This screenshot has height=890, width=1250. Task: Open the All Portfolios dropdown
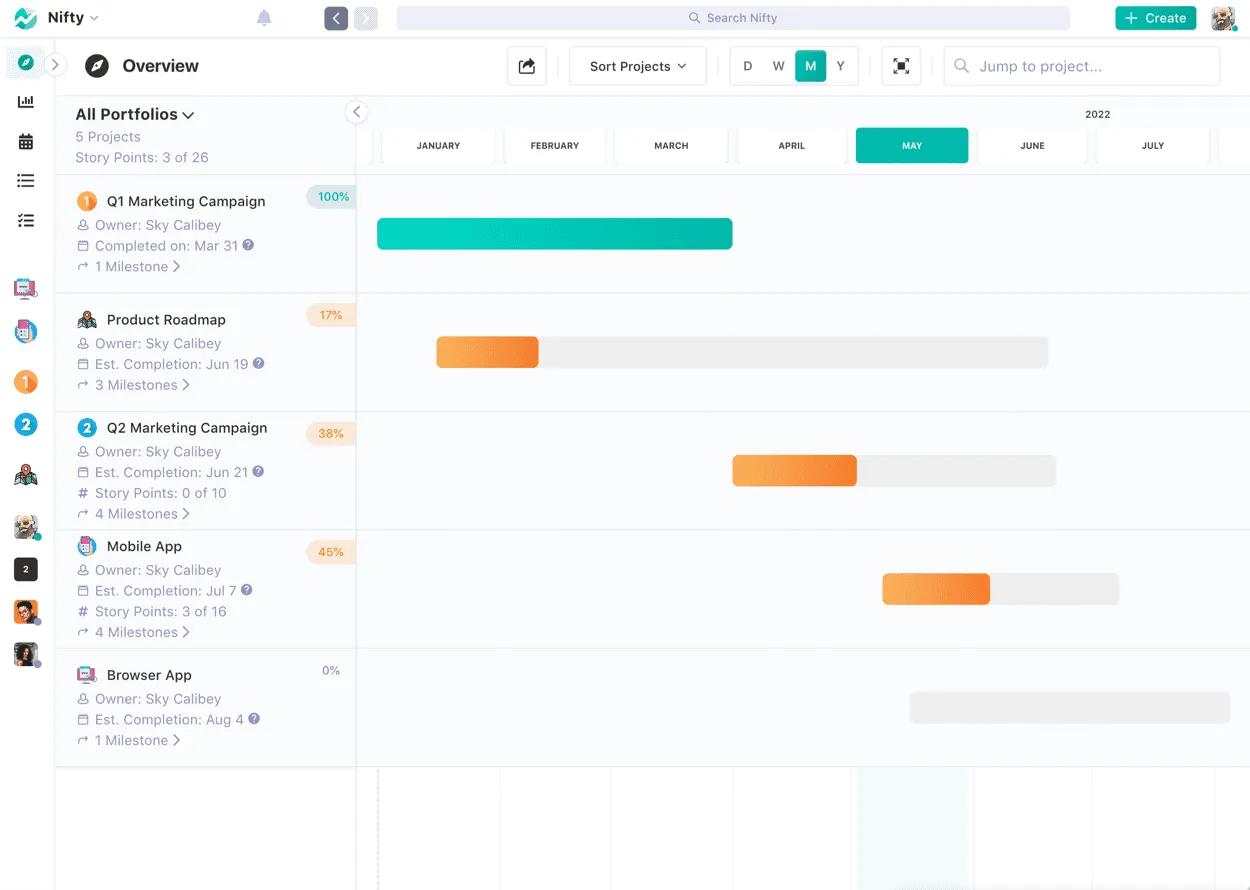(134, 114)
